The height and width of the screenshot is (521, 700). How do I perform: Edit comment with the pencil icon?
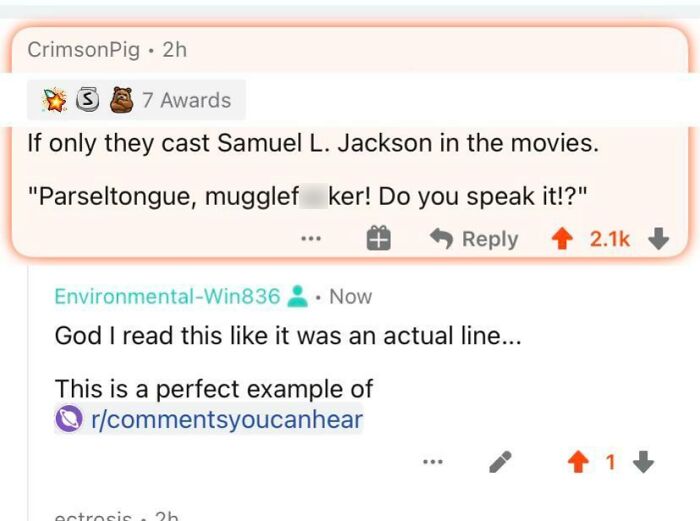500,462
